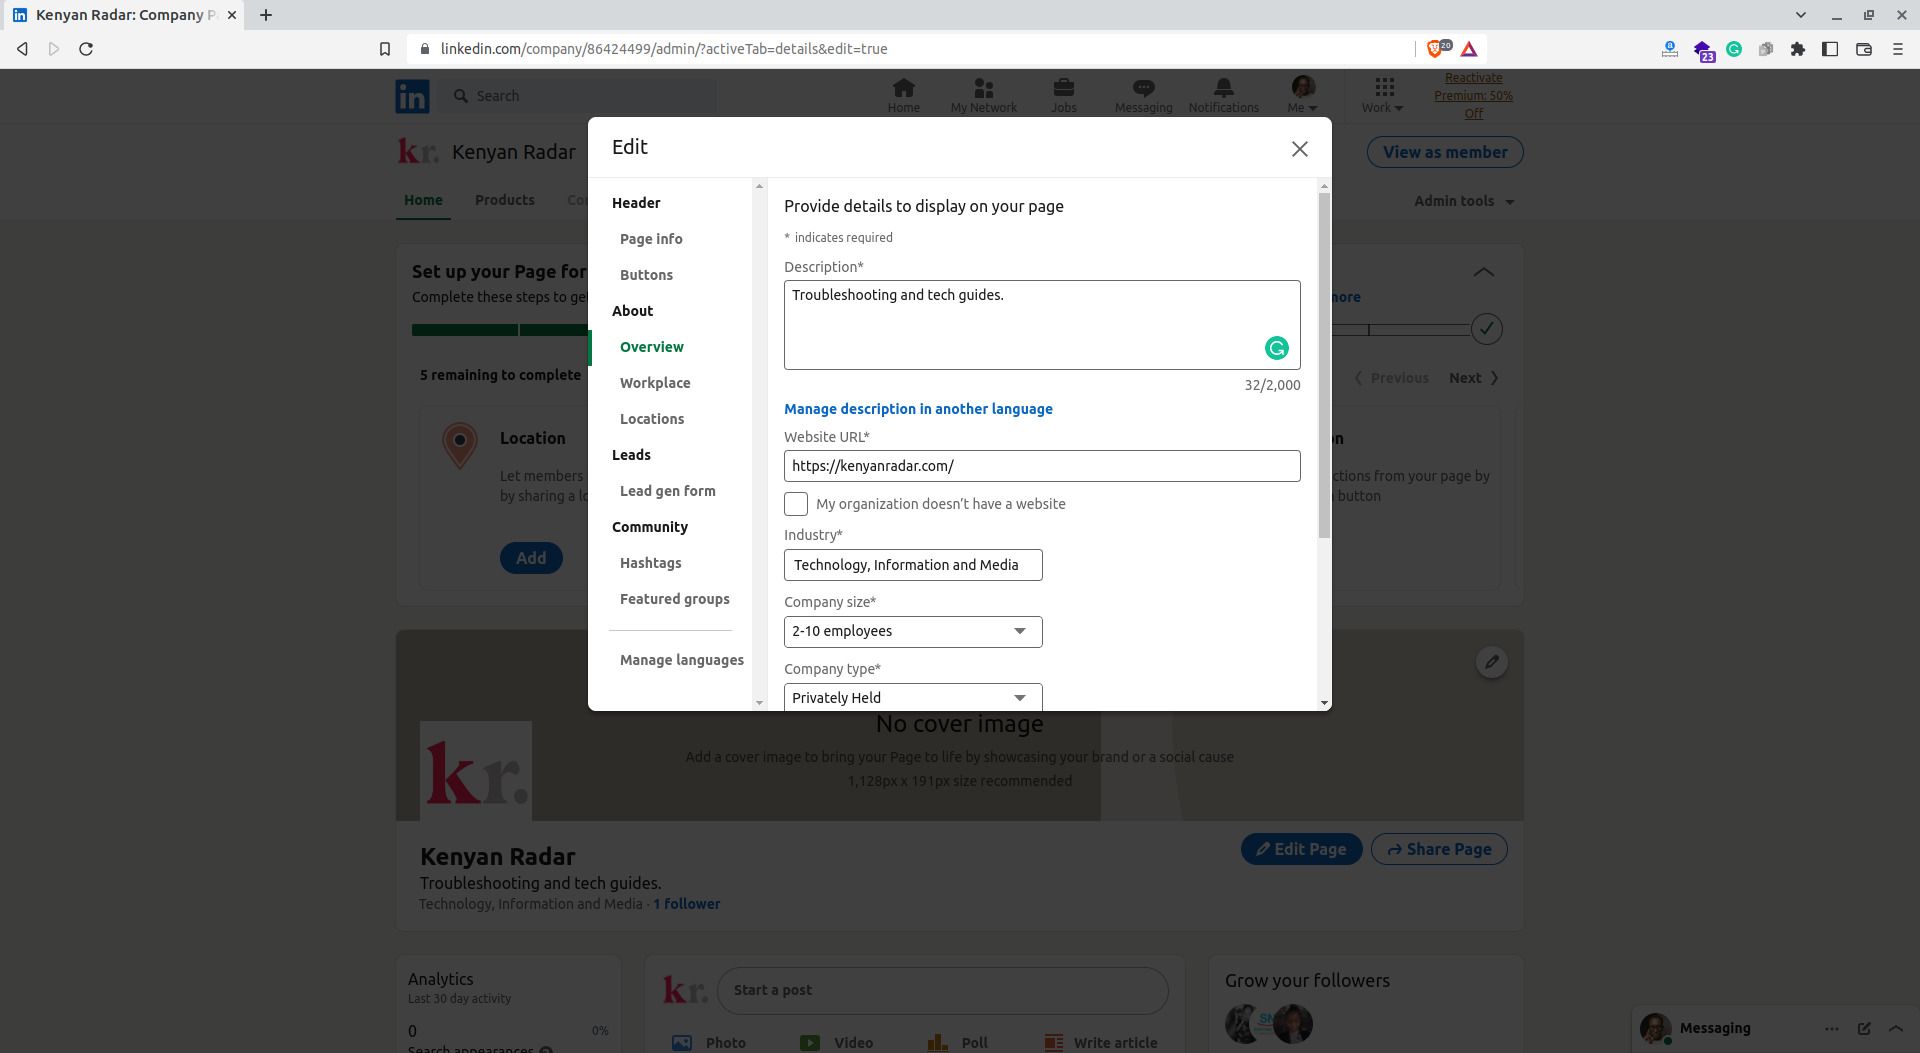The width and height of the screenshot is (1920, 1053).
Task: Click the View as member button
Action: [x=1445, y=151]
